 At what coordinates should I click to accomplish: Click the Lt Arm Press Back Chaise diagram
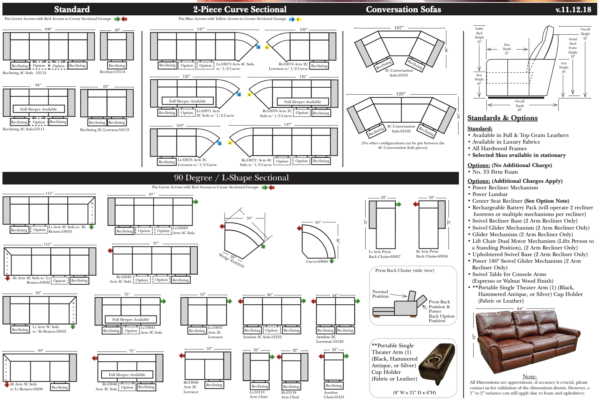pos(384,225)
